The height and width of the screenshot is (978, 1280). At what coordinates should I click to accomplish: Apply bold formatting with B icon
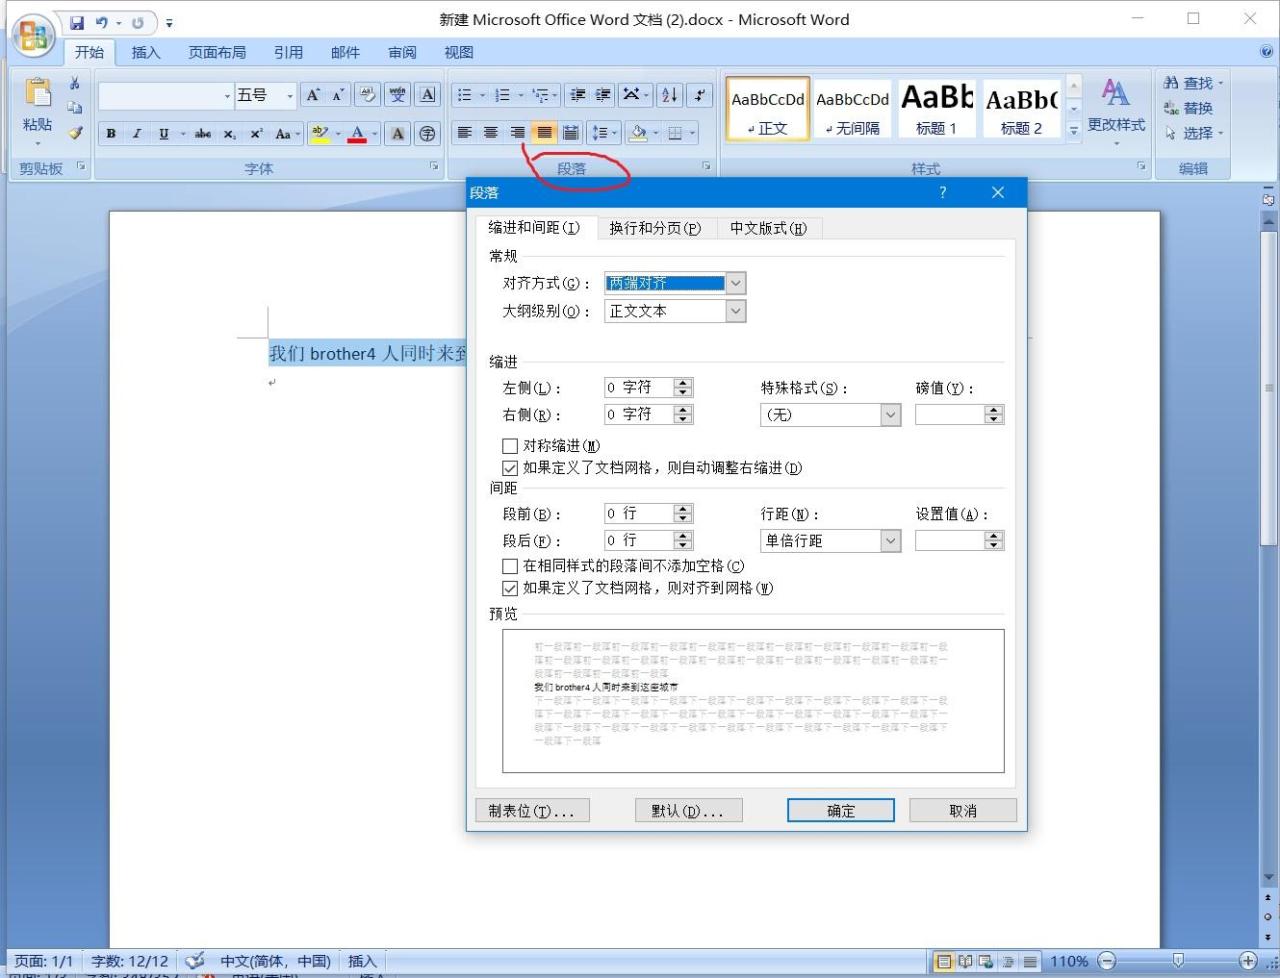111,133
